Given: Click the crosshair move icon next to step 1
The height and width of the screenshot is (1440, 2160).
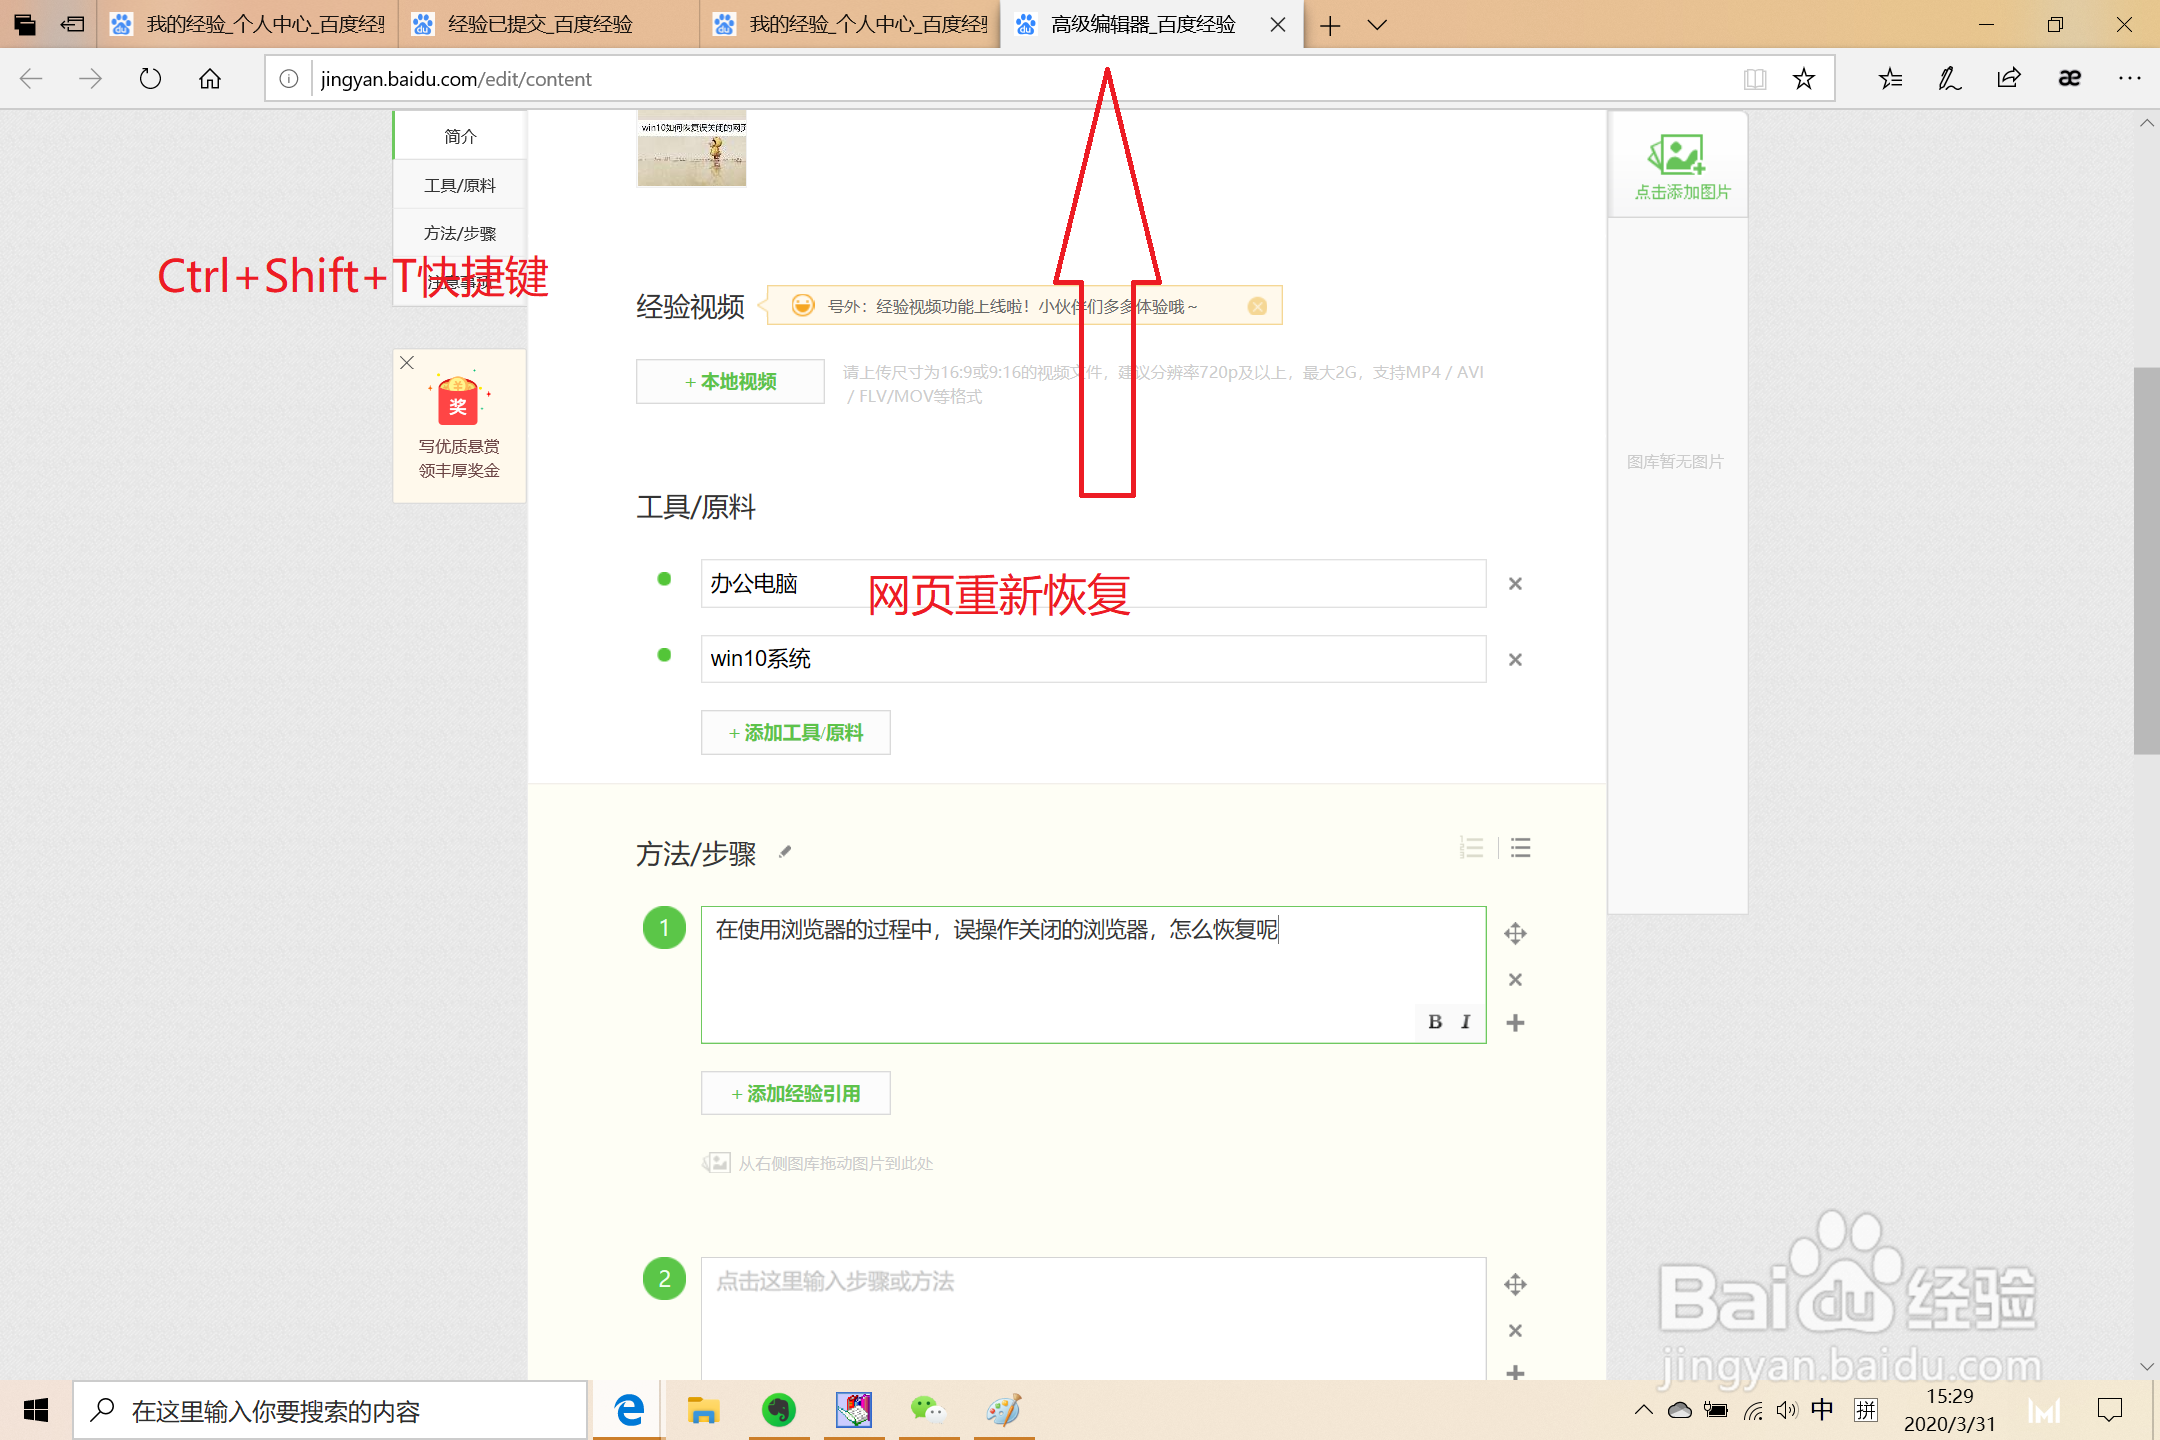Looking at the screenshot, I should click(1515, 933).
